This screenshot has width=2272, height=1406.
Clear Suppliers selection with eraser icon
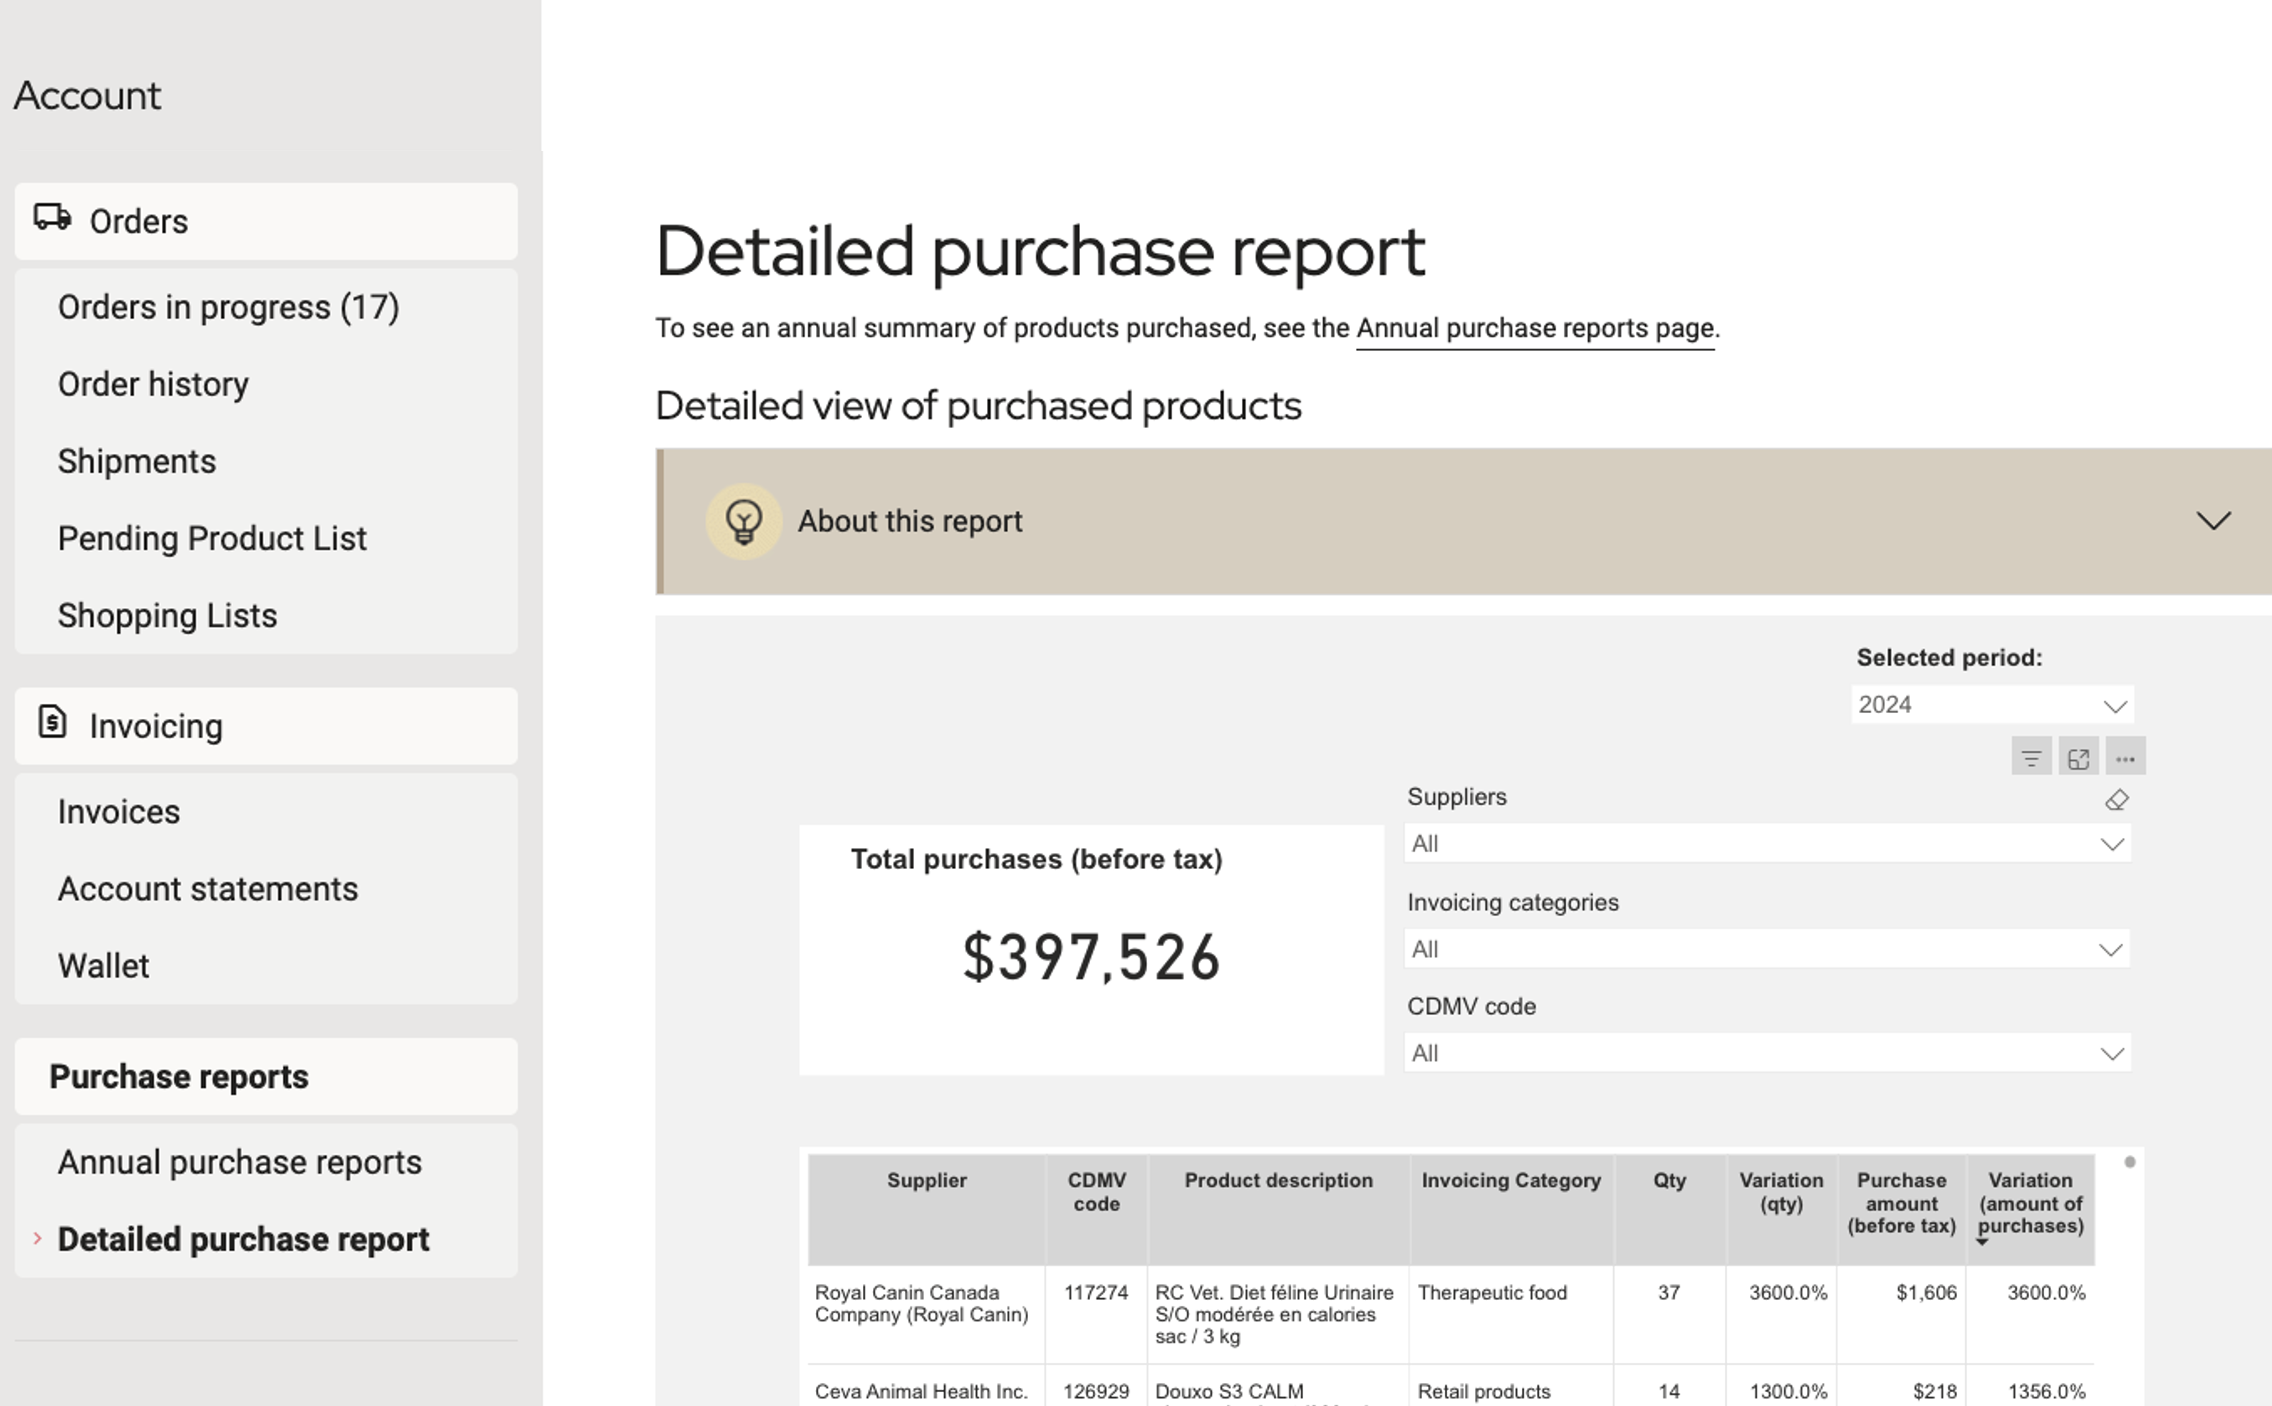click(x=2116, y=800)
